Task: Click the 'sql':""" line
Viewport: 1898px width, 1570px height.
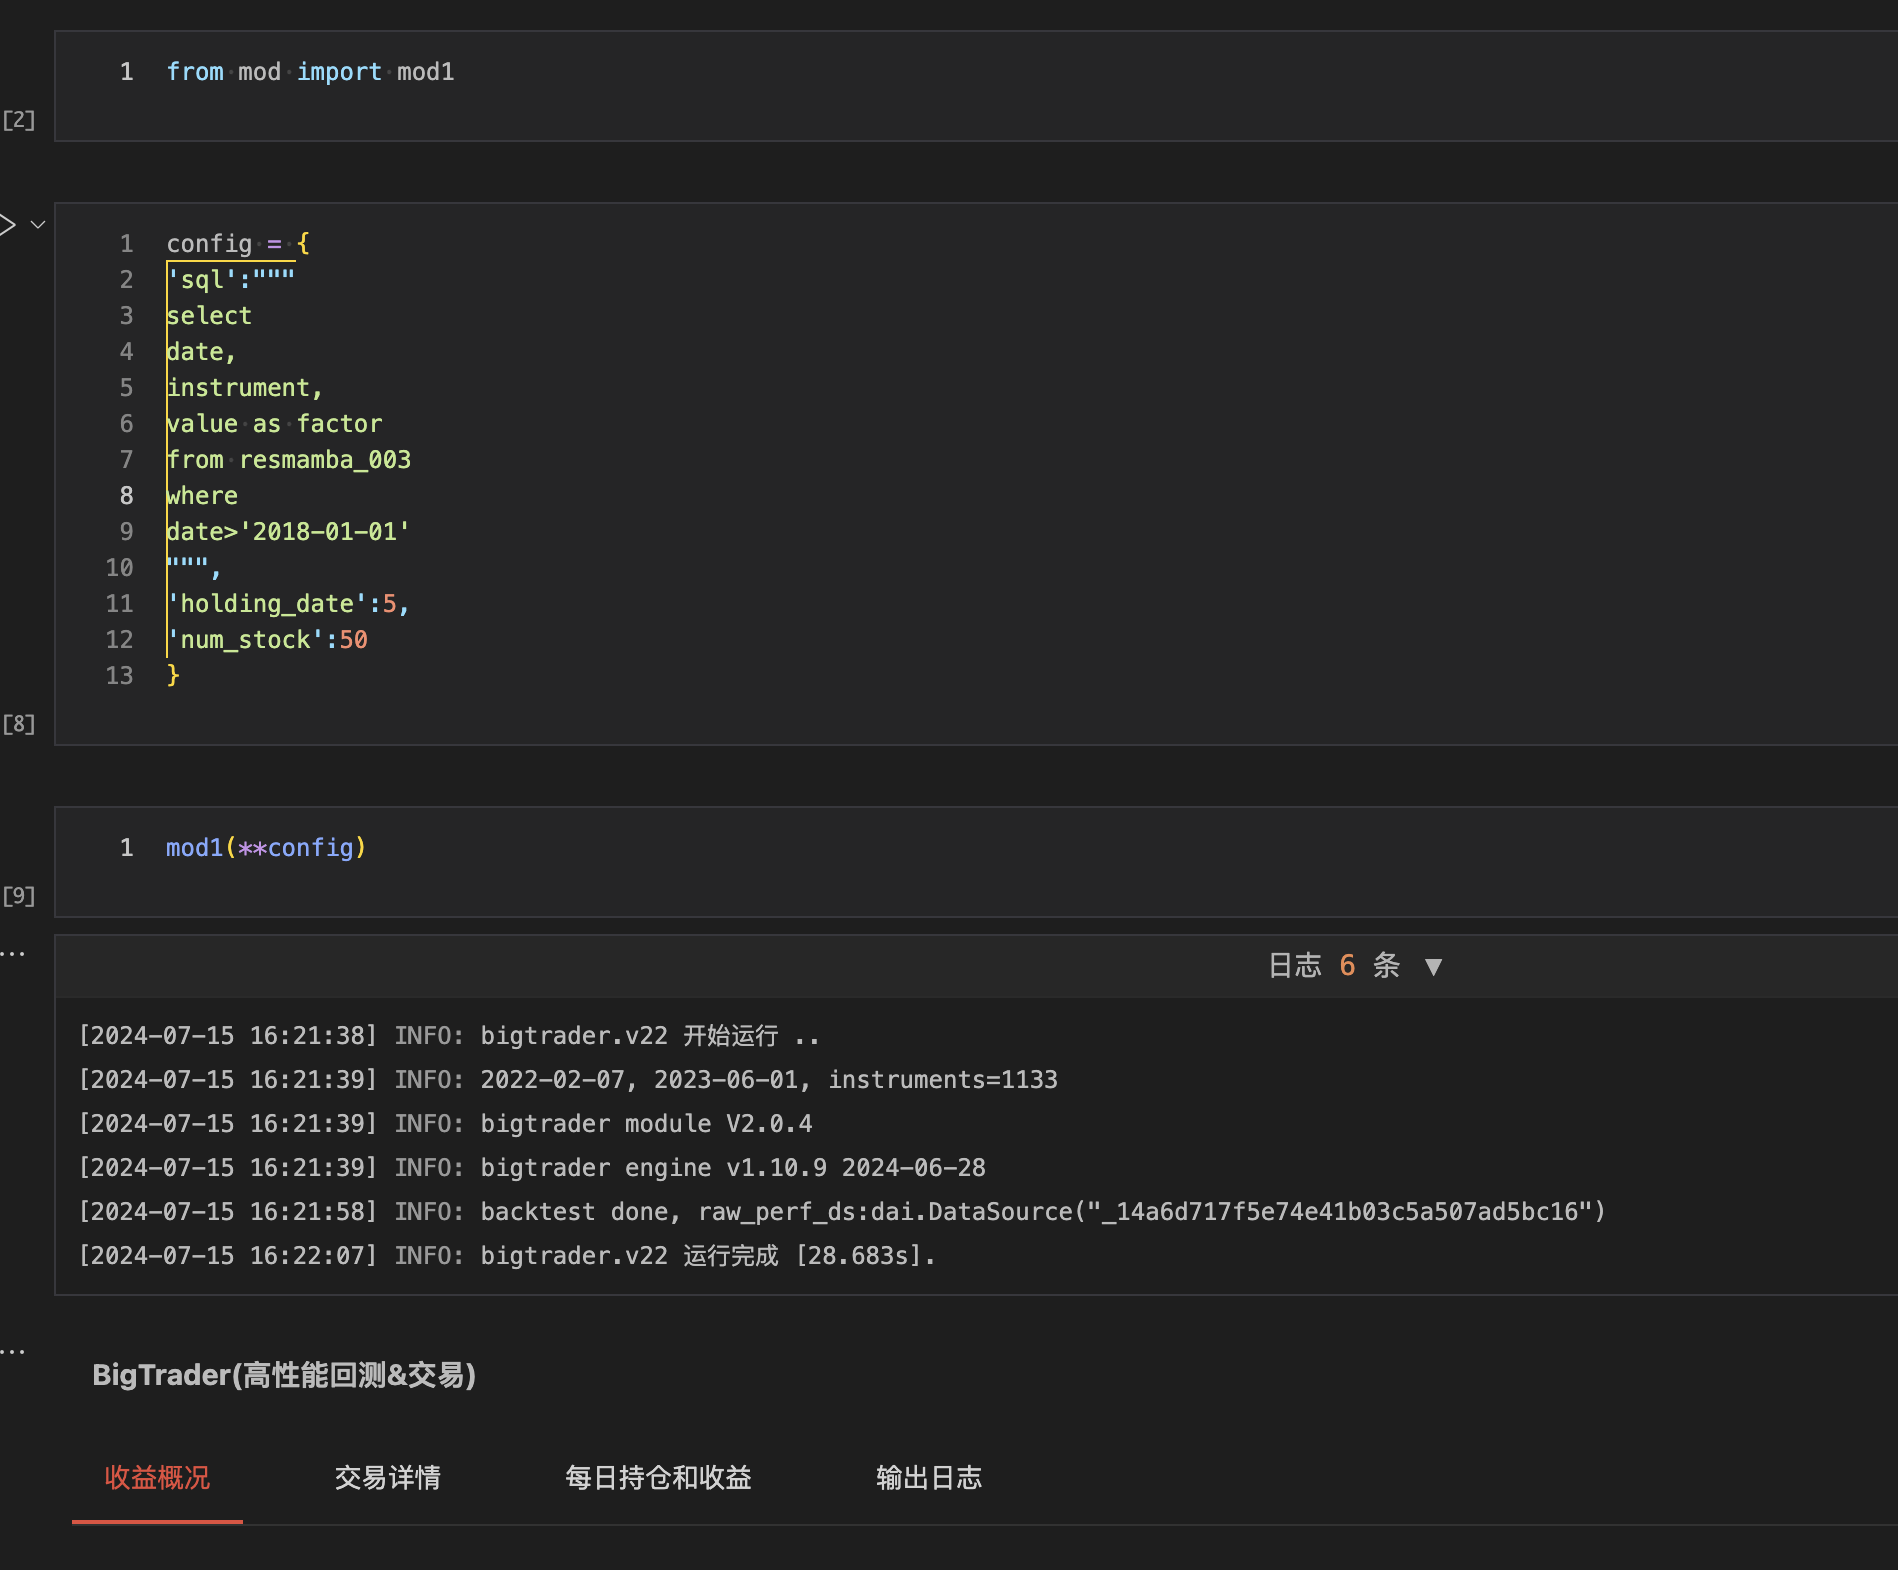Action: tap(231, 280)
